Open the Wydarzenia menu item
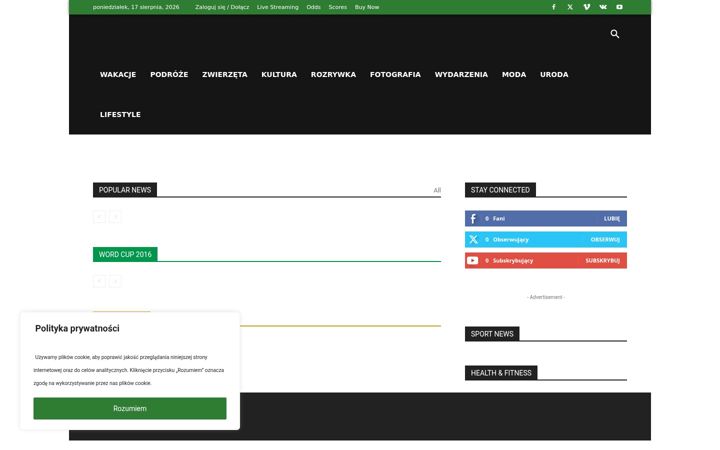720x450 pixels. click(461, 74)
